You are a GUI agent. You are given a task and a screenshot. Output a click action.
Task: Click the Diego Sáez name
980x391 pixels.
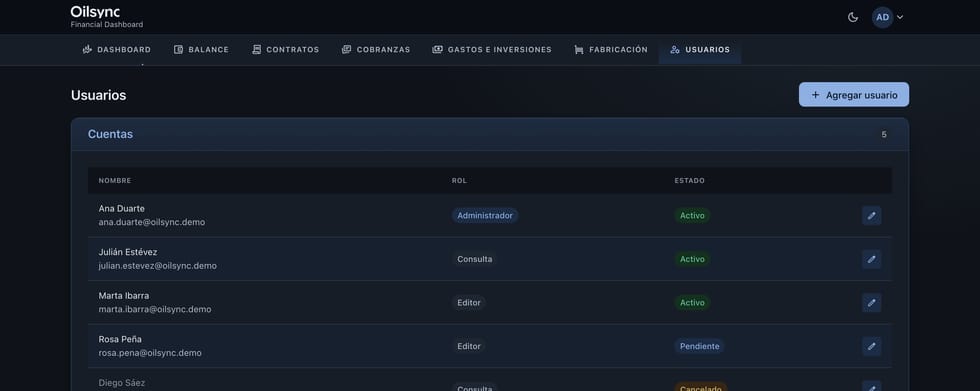tap(122, 383)
